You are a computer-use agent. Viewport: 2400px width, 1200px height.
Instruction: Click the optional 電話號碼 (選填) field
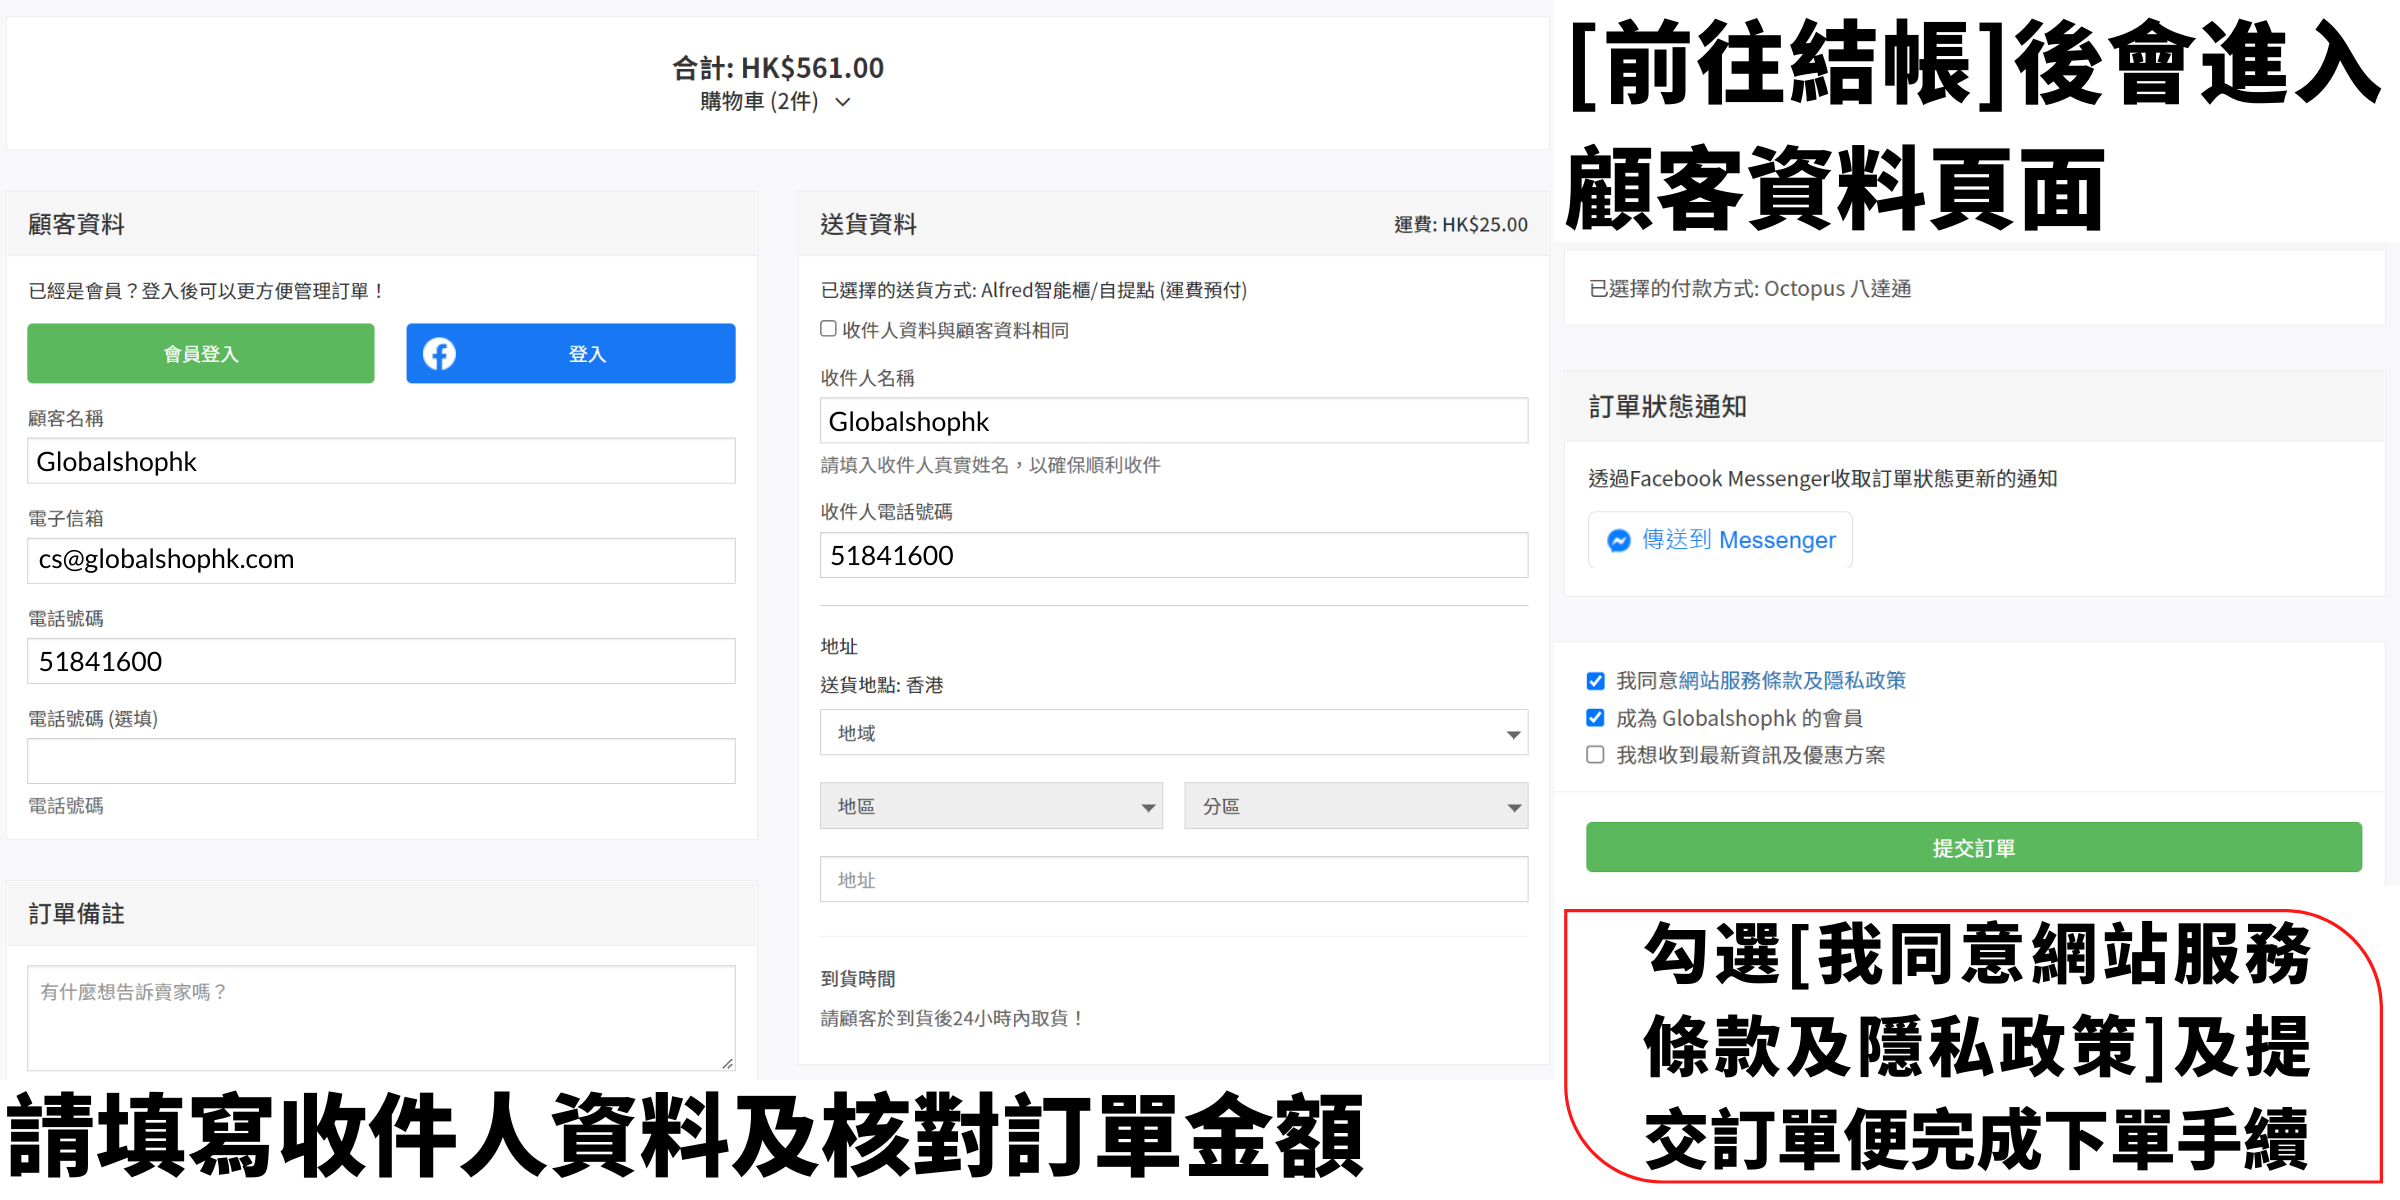(x=381, y=761)
